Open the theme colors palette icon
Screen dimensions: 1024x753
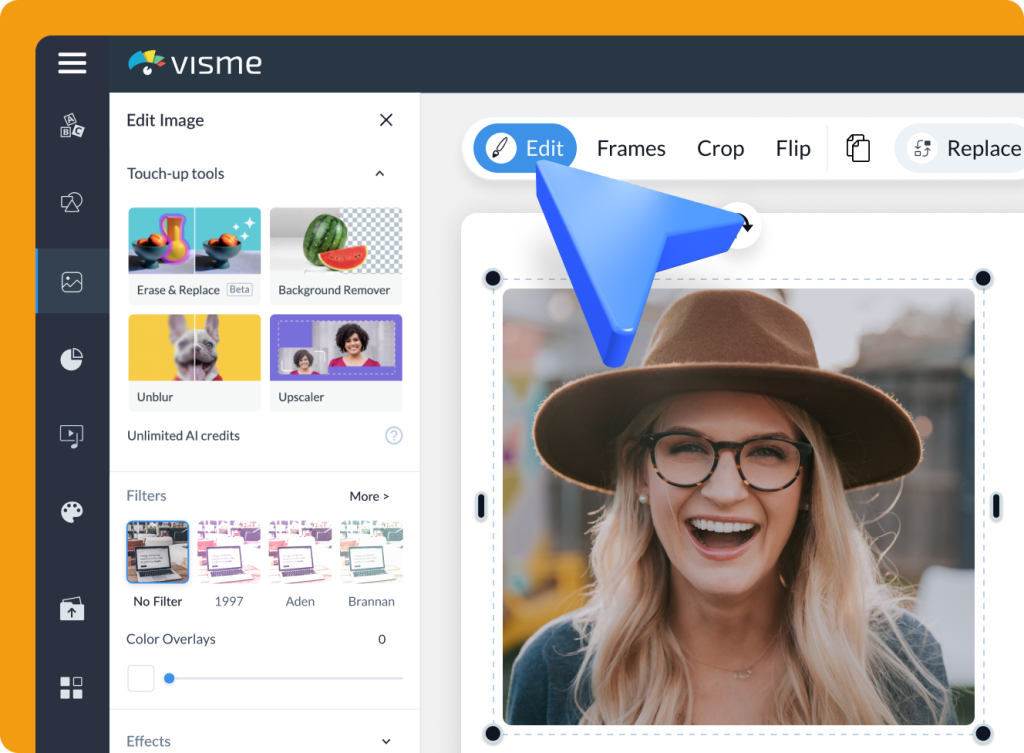pos(72,511)
